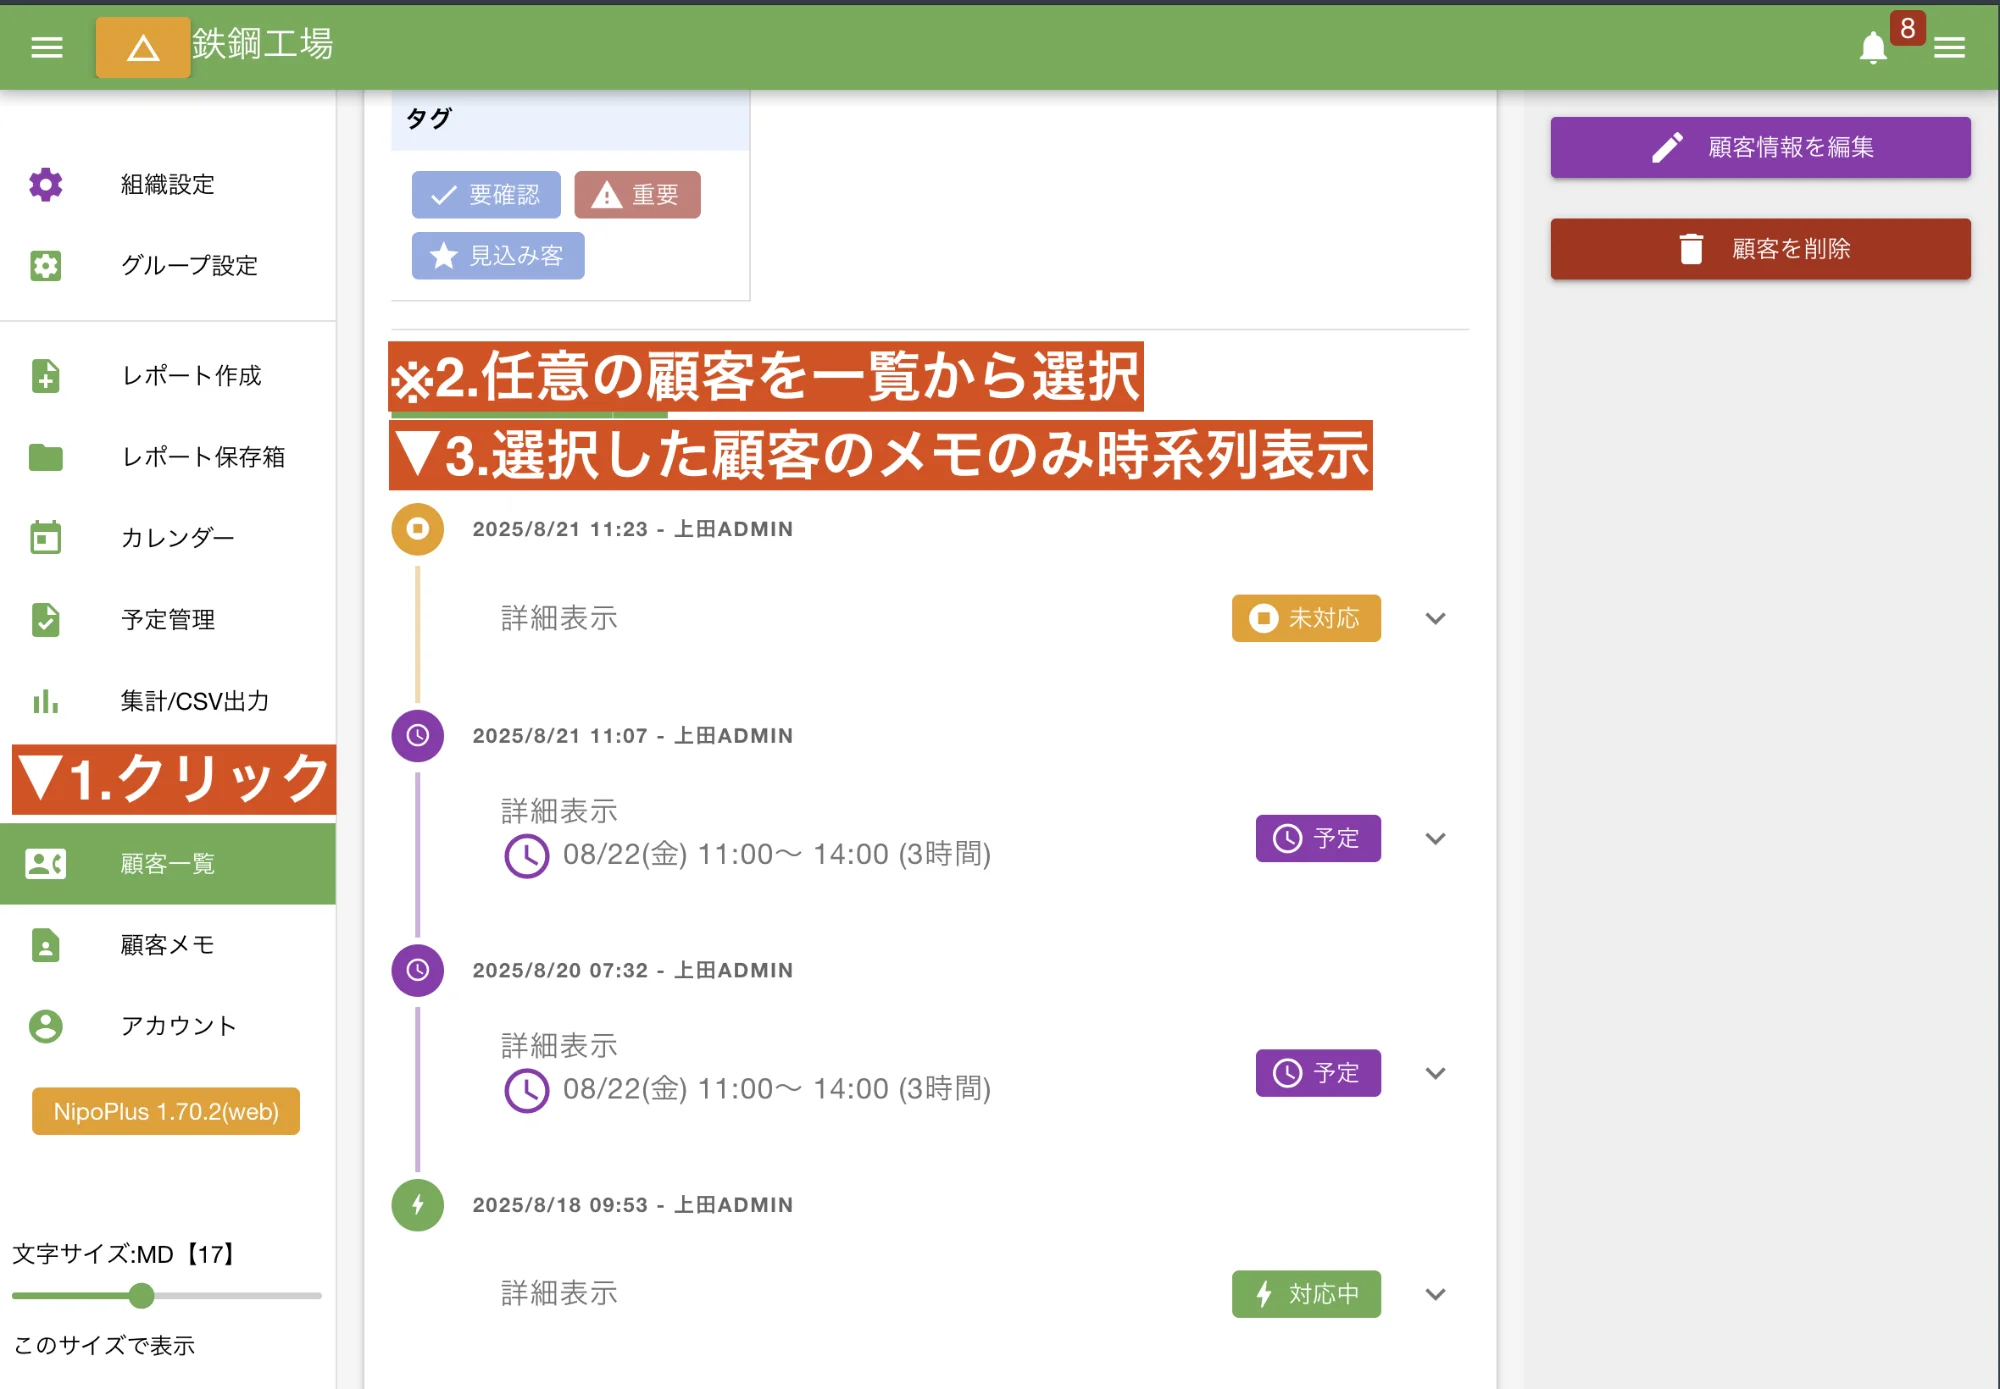This screenshot has width=2000, height=1389.
Task: Open the notification bell icon
Action: point(1873,47)
